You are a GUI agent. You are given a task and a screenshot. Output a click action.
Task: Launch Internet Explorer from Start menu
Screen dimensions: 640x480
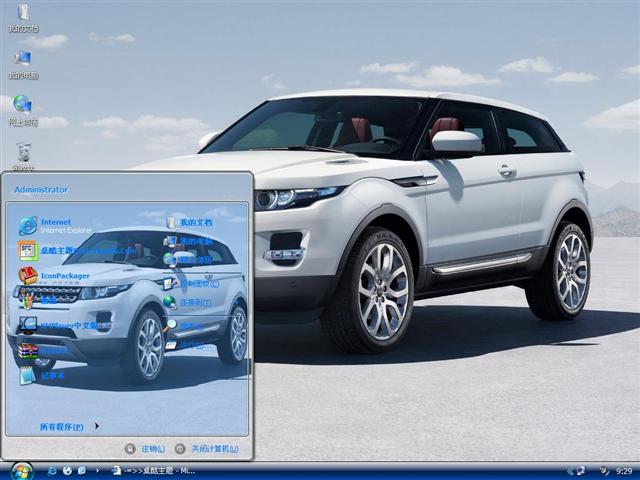pyautogui.click(x=55, y=226)
